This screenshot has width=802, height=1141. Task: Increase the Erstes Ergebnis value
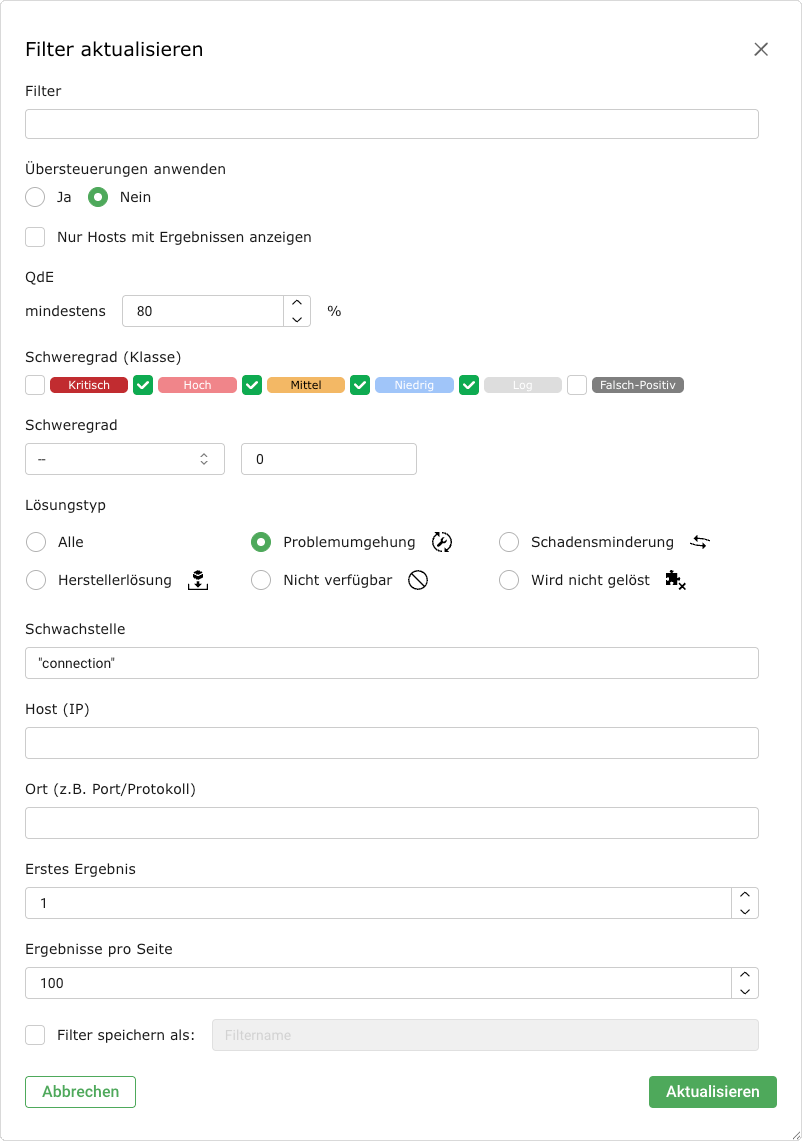745,895
